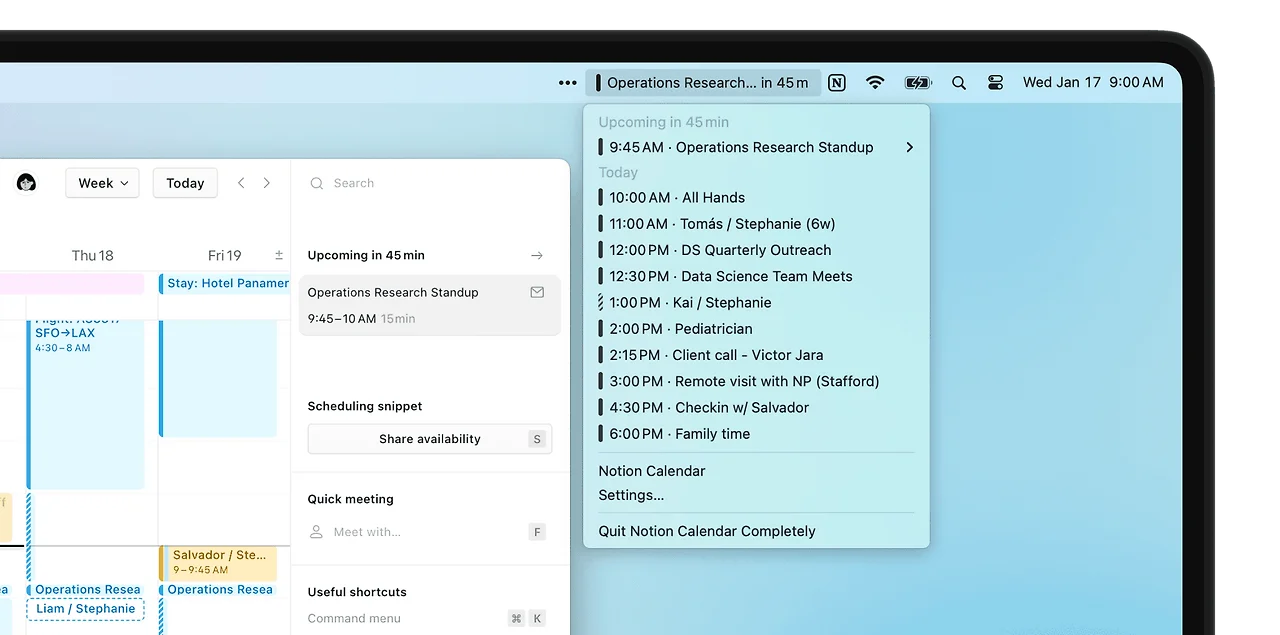Toggle the plus-minus control beside Fri 19
Image resolution: width=1280 pixels, height=635 pixels.
point(279,256)
